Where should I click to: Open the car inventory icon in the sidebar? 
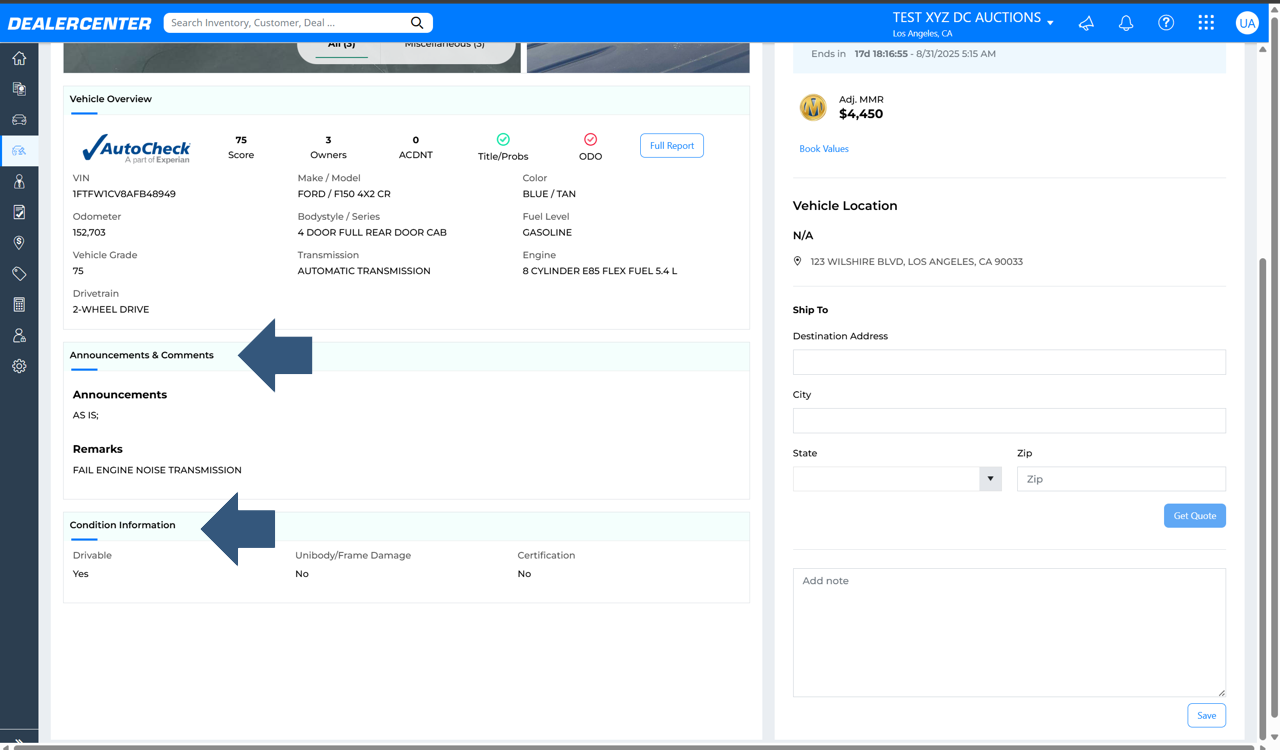pos(19,120)
